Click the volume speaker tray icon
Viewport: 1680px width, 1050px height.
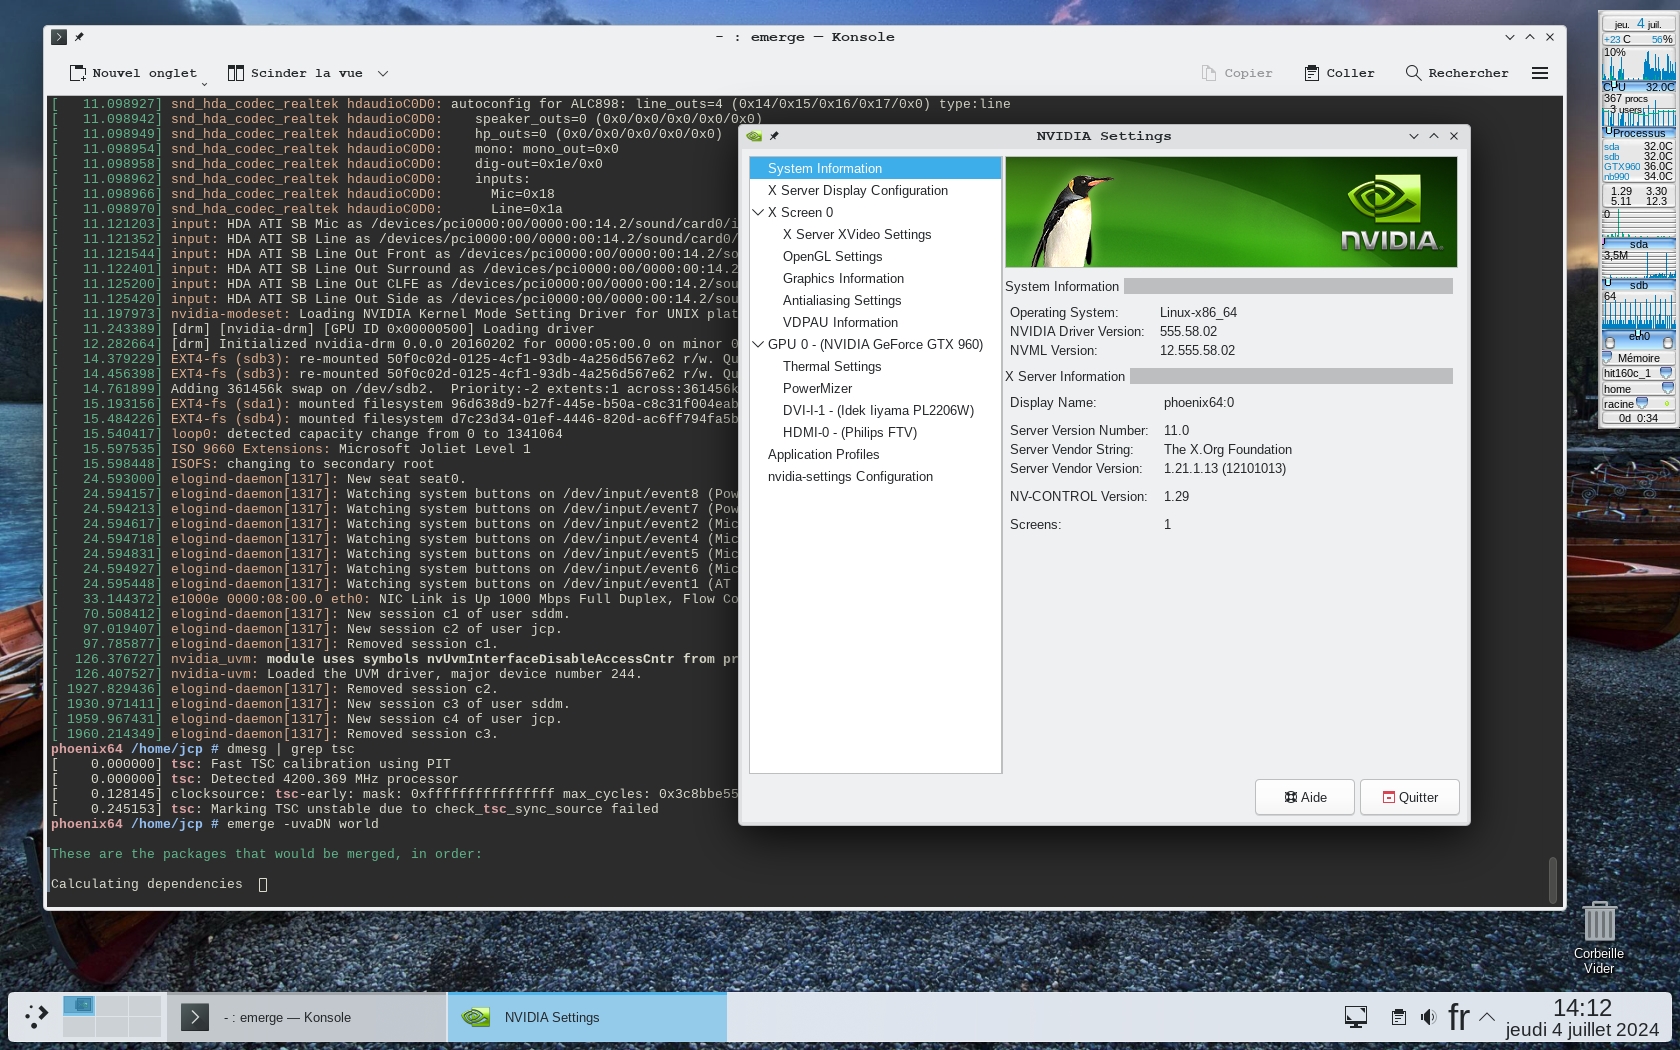[x=1428, y=1017]
